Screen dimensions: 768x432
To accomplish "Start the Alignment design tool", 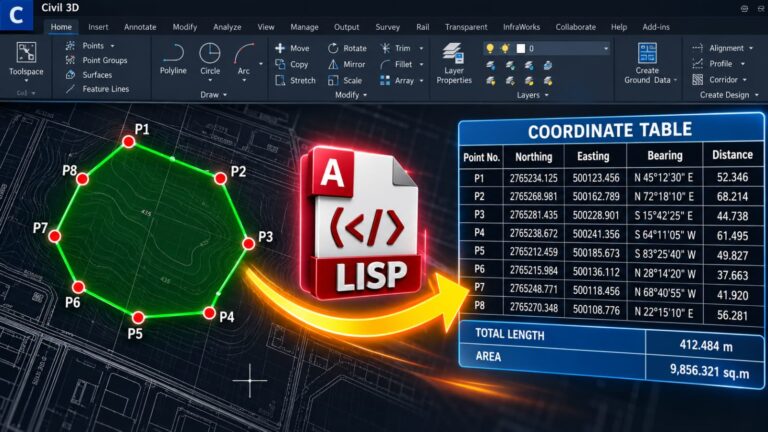I will coord(719,48).
